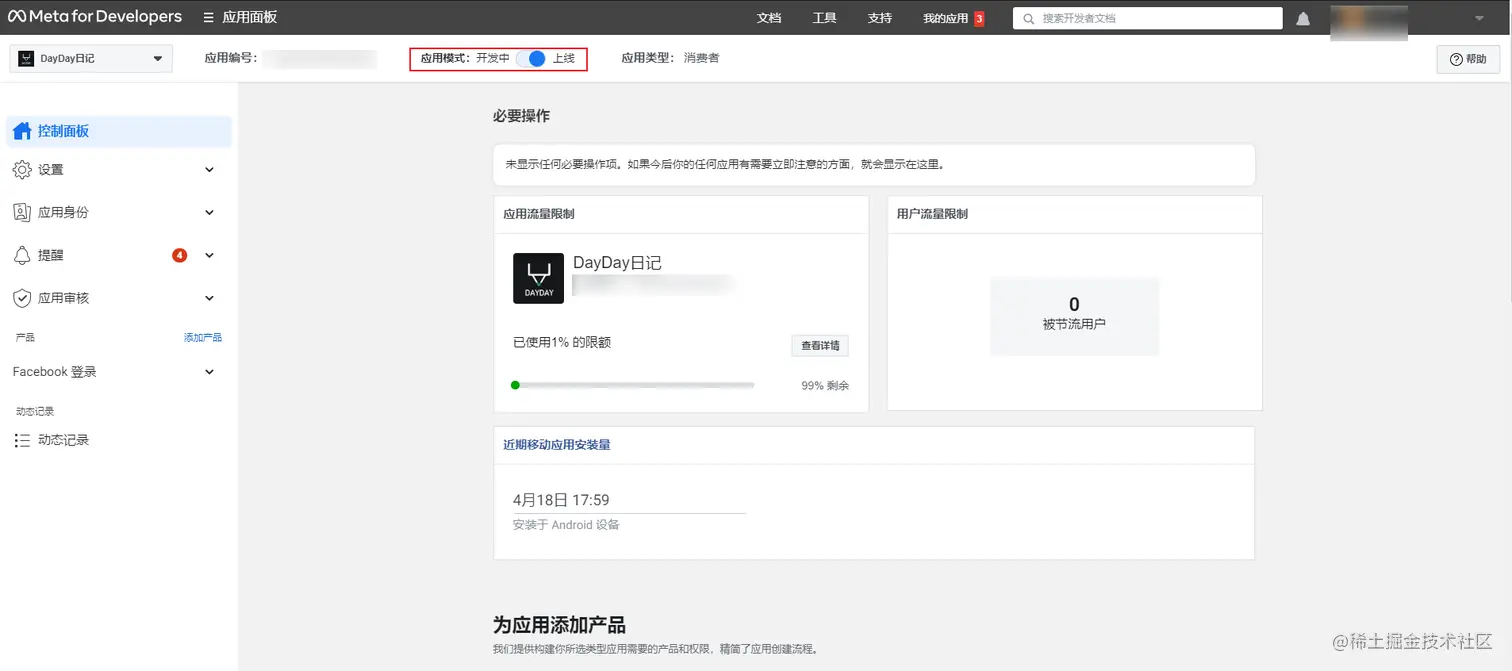Click the red 3 badge on 我的应用
Viewport: 1512px width, 671px height.
pyautogui.click(x=979, y=18)
